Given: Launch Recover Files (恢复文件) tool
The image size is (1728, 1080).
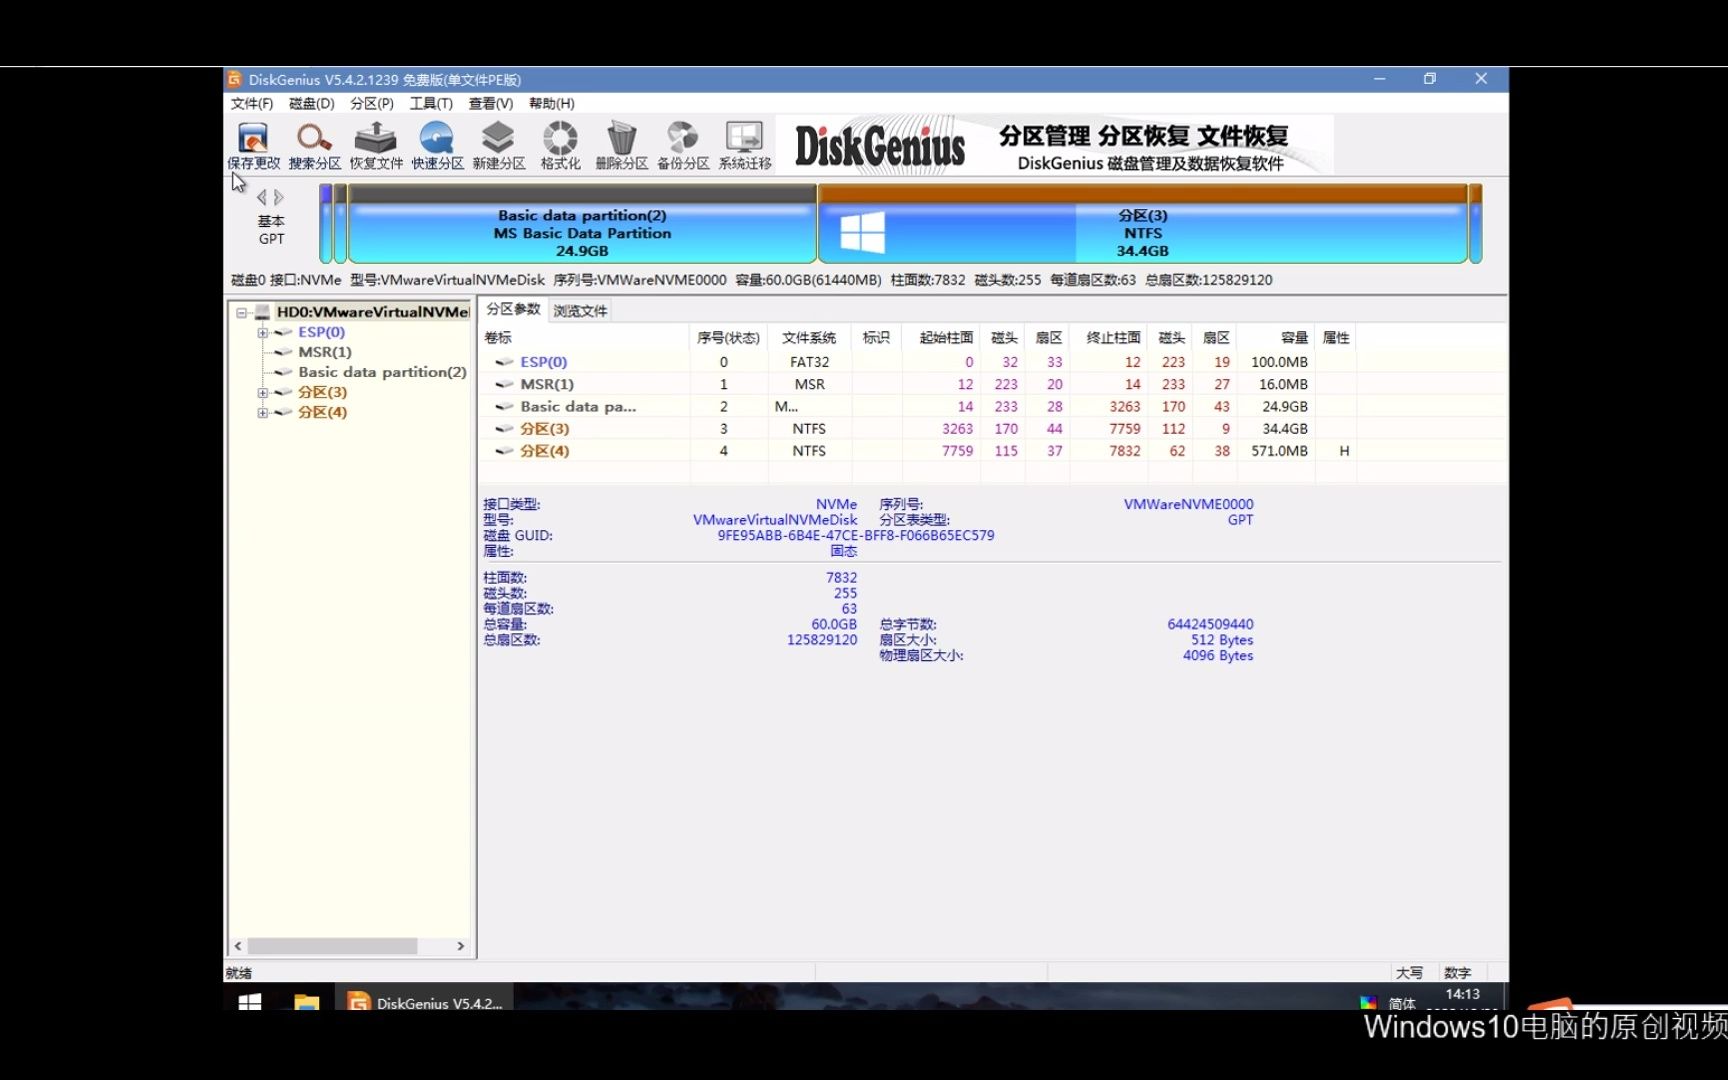Looking at the screenshot, I should (x=376, y=146).
